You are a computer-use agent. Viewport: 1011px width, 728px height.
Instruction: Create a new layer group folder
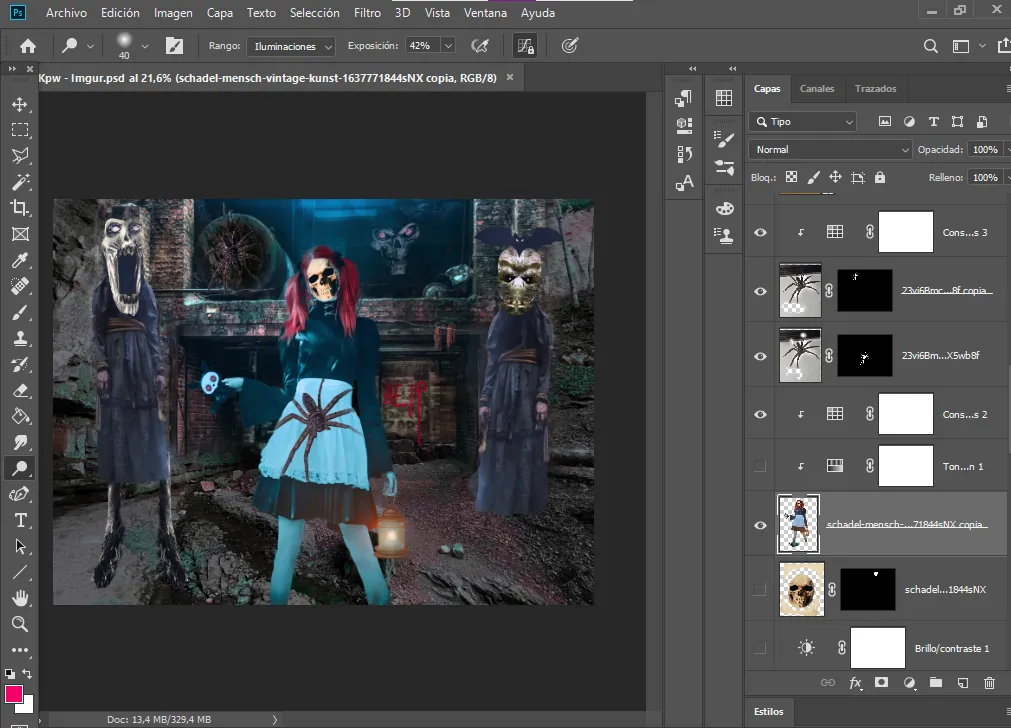pyautogui.click(x=936, y=683)
